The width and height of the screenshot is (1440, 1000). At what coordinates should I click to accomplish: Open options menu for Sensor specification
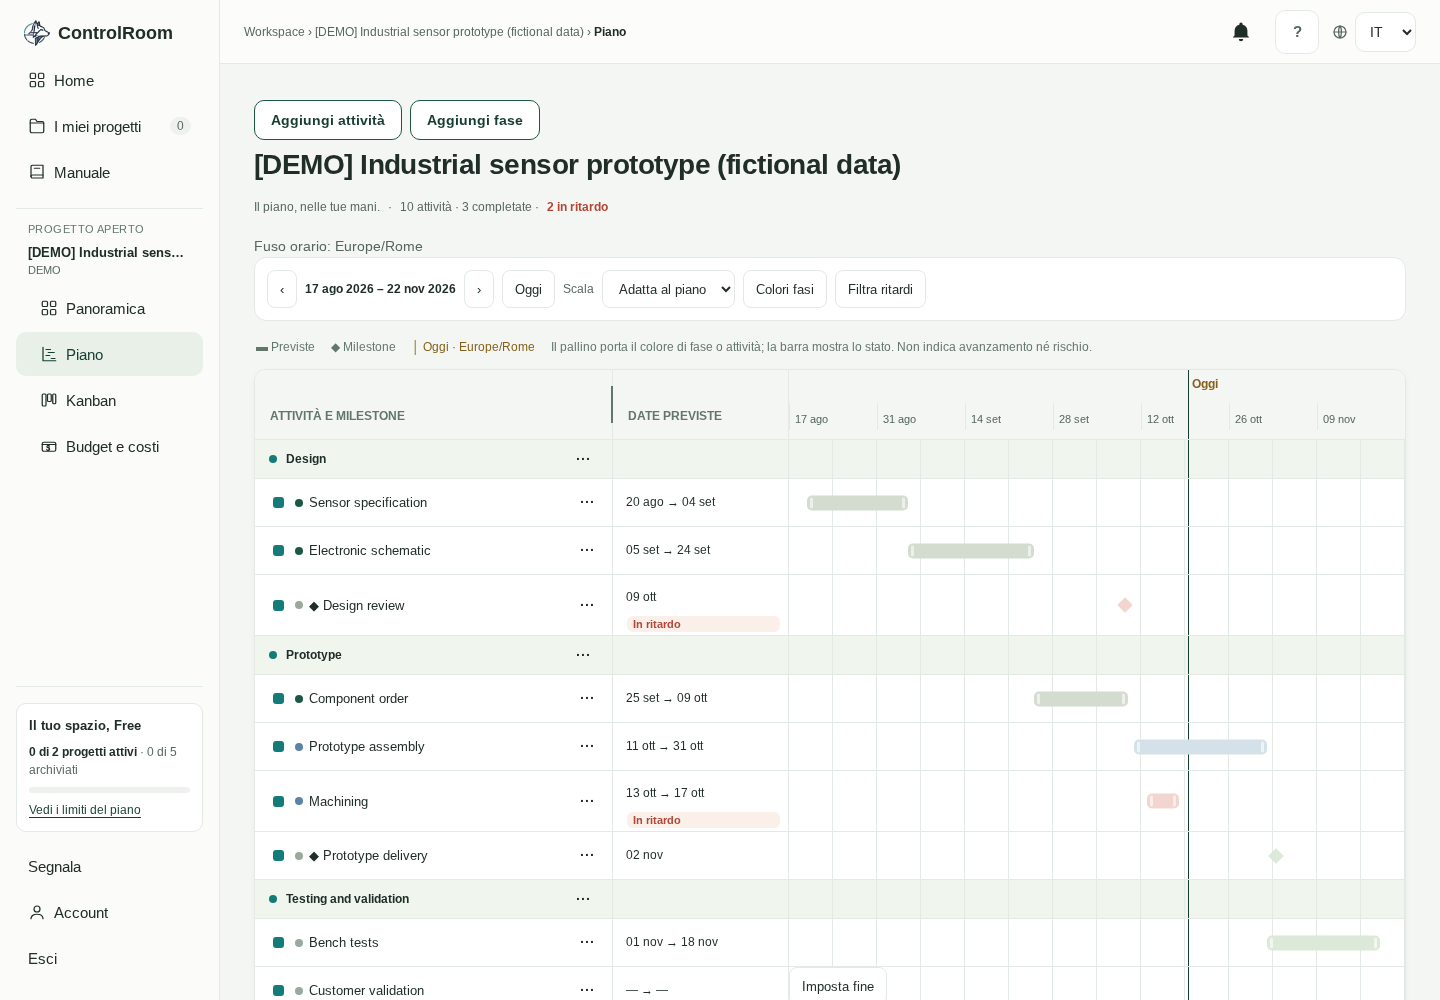[587, 502]
